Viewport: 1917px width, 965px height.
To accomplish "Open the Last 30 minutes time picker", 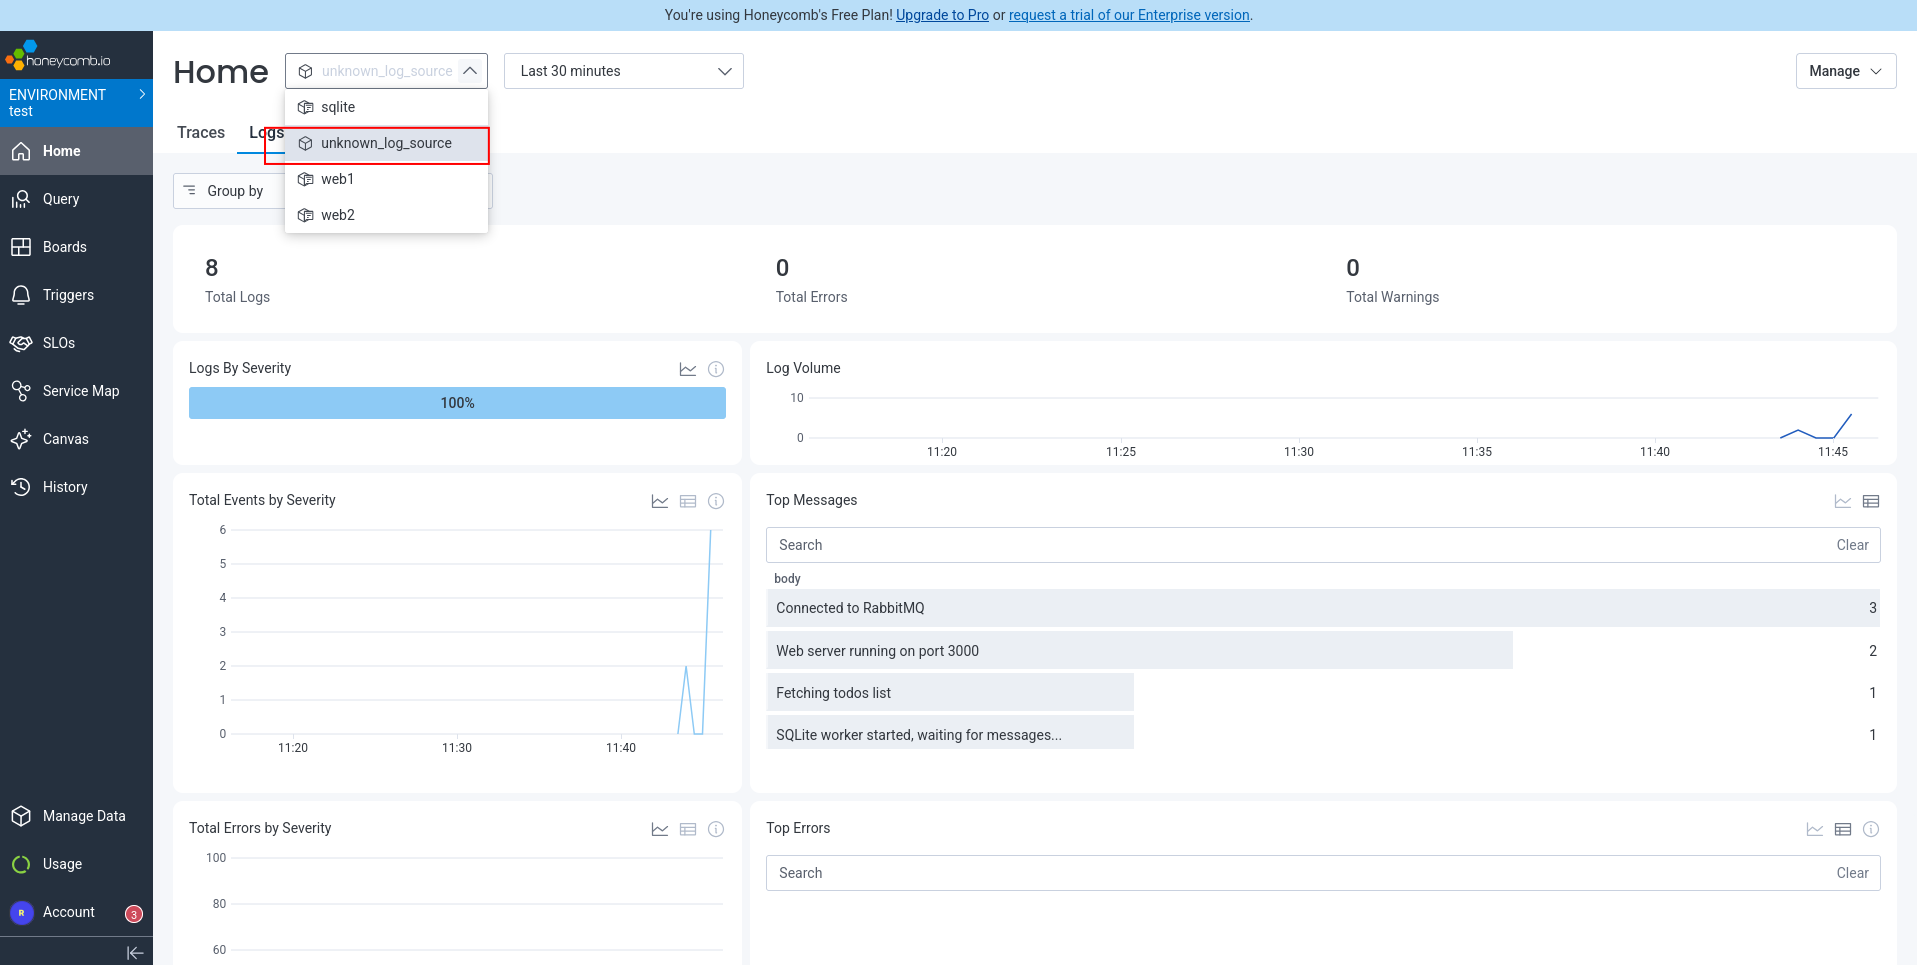I will click(623, 71).
